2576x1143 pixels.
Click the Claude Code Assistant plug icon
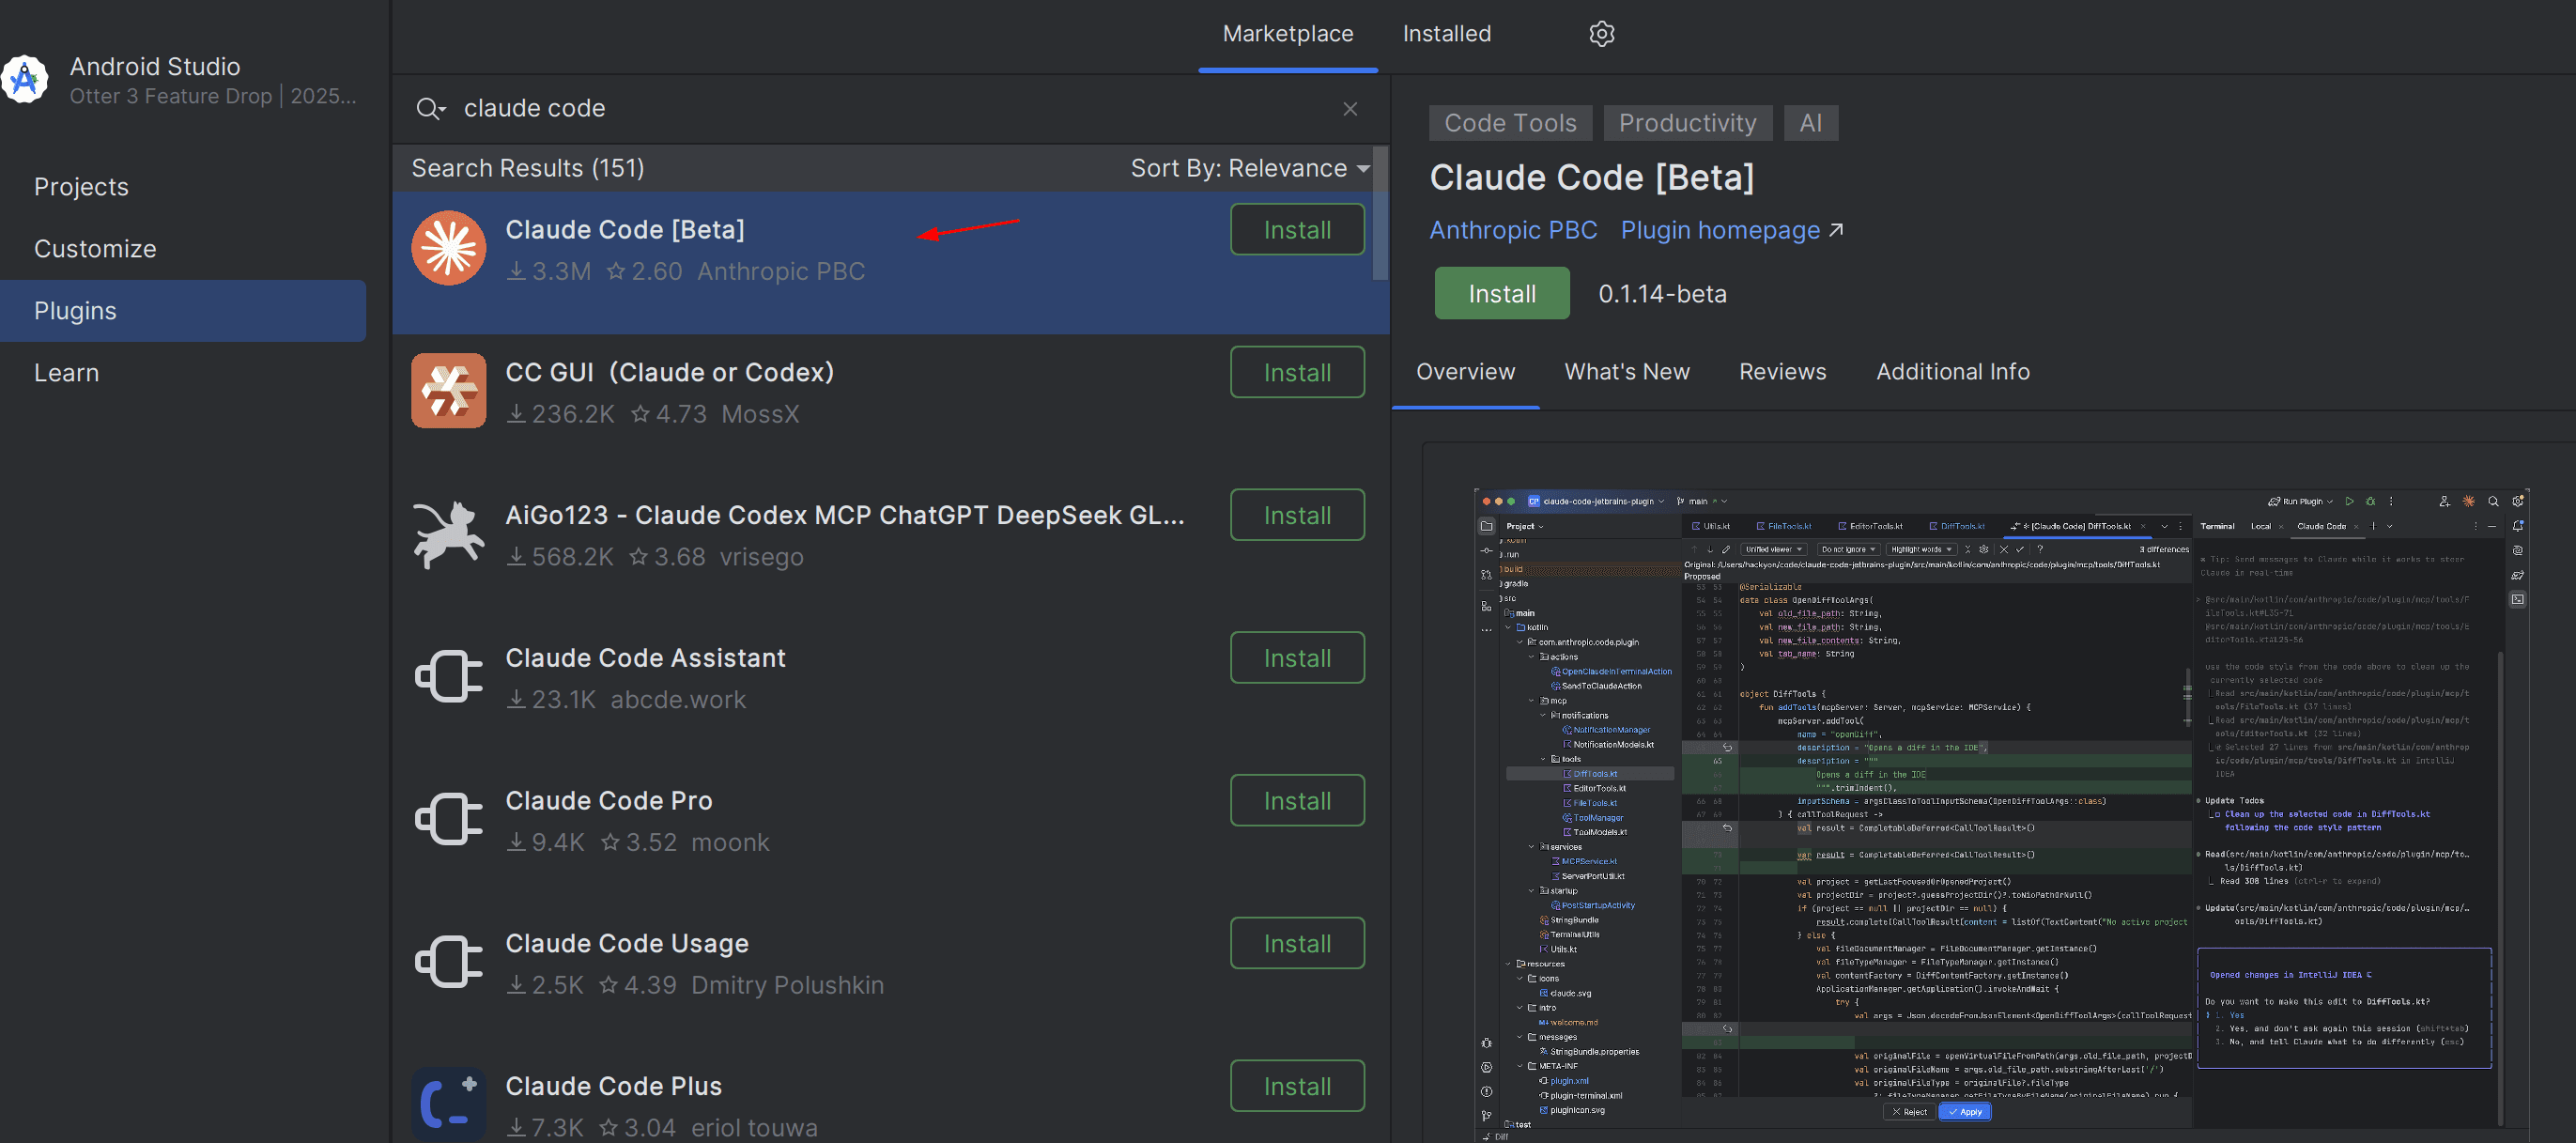click(x=449, y=677)
